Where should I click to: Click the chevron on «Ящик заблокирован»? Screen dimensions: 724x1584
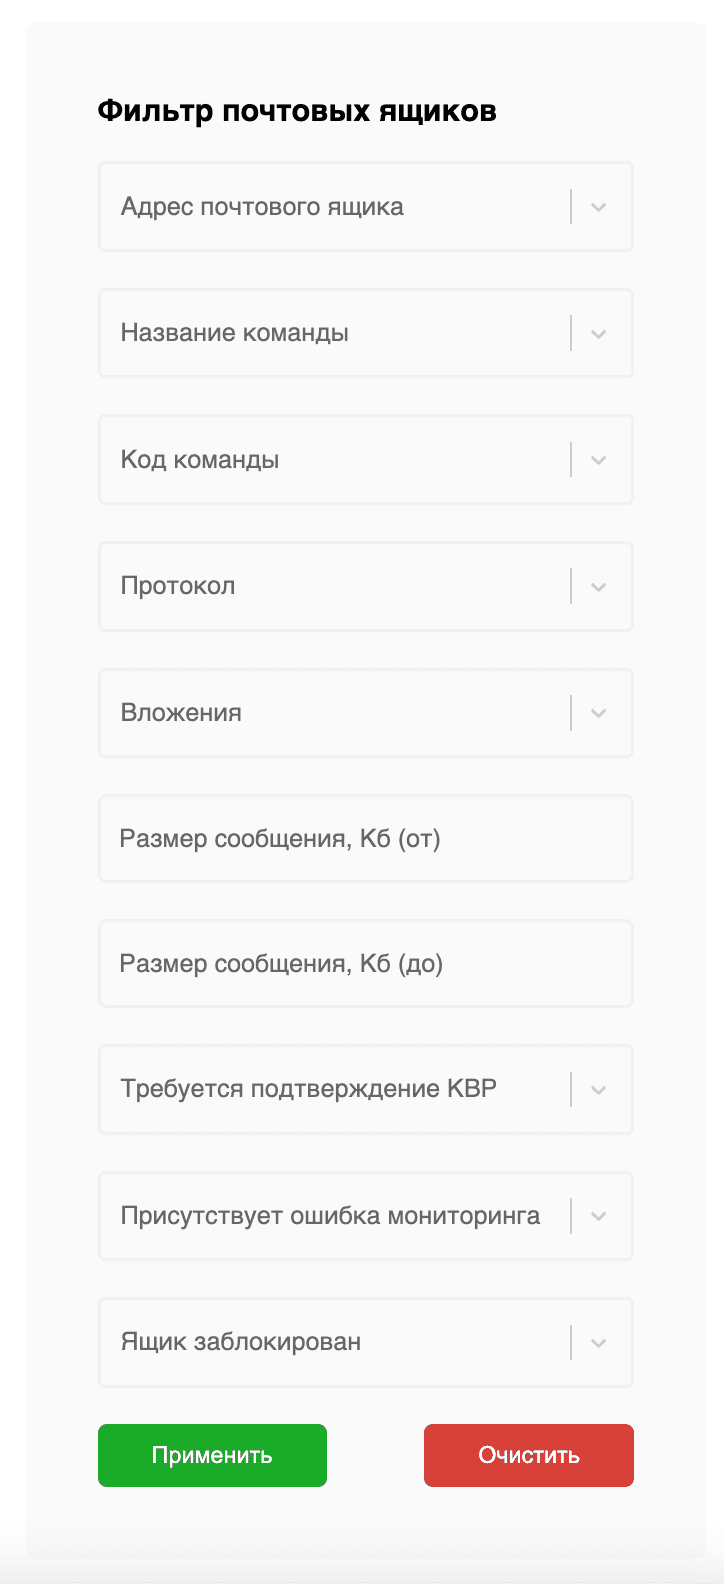(598, 1343)
